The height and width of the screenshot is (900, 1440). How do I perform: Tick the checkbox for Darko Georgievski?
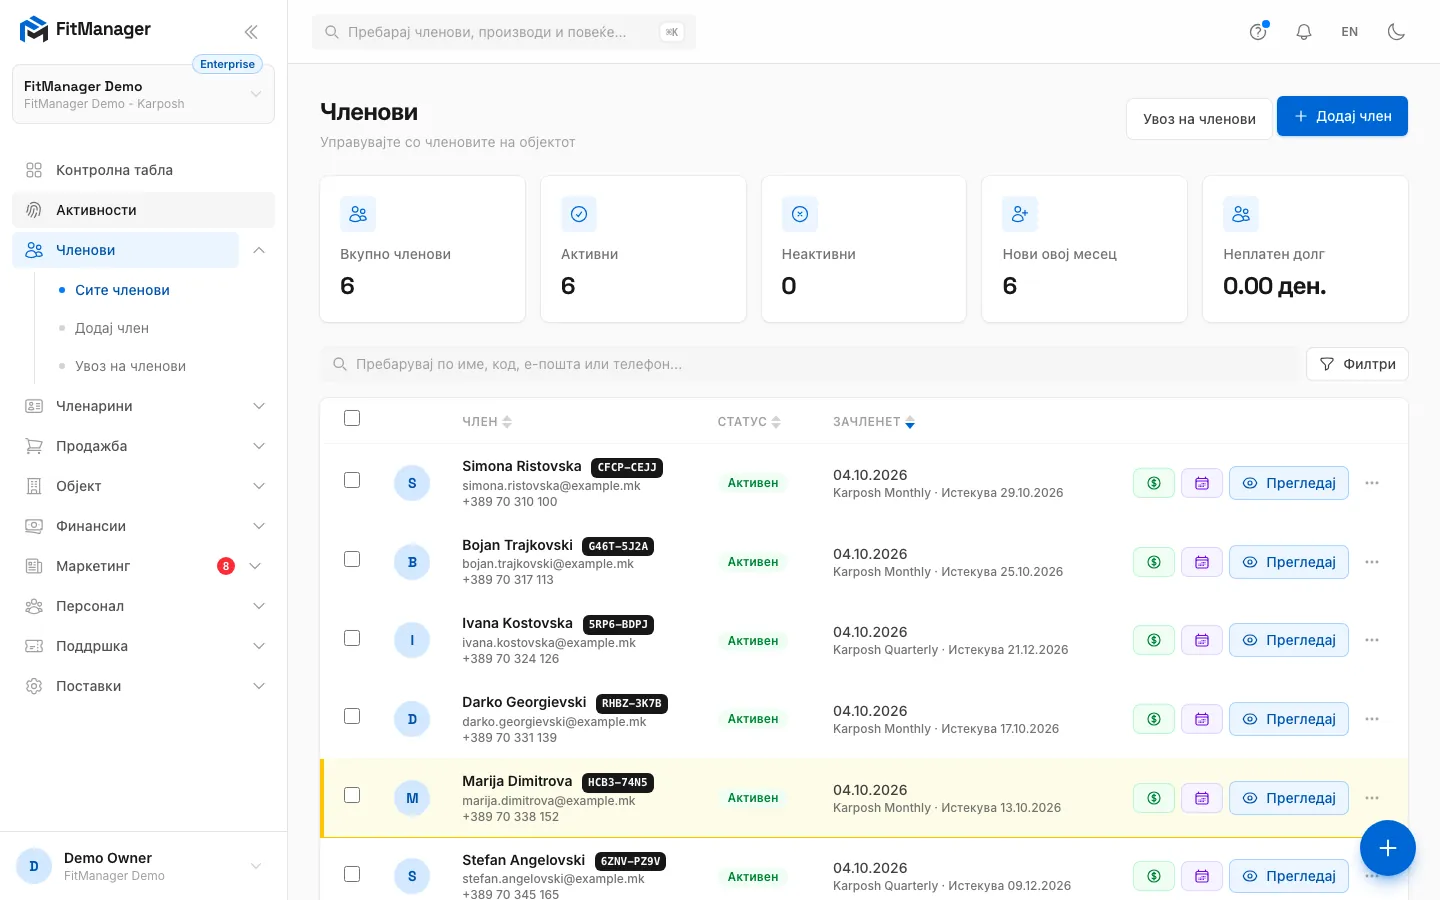click(x=352, y=716)
